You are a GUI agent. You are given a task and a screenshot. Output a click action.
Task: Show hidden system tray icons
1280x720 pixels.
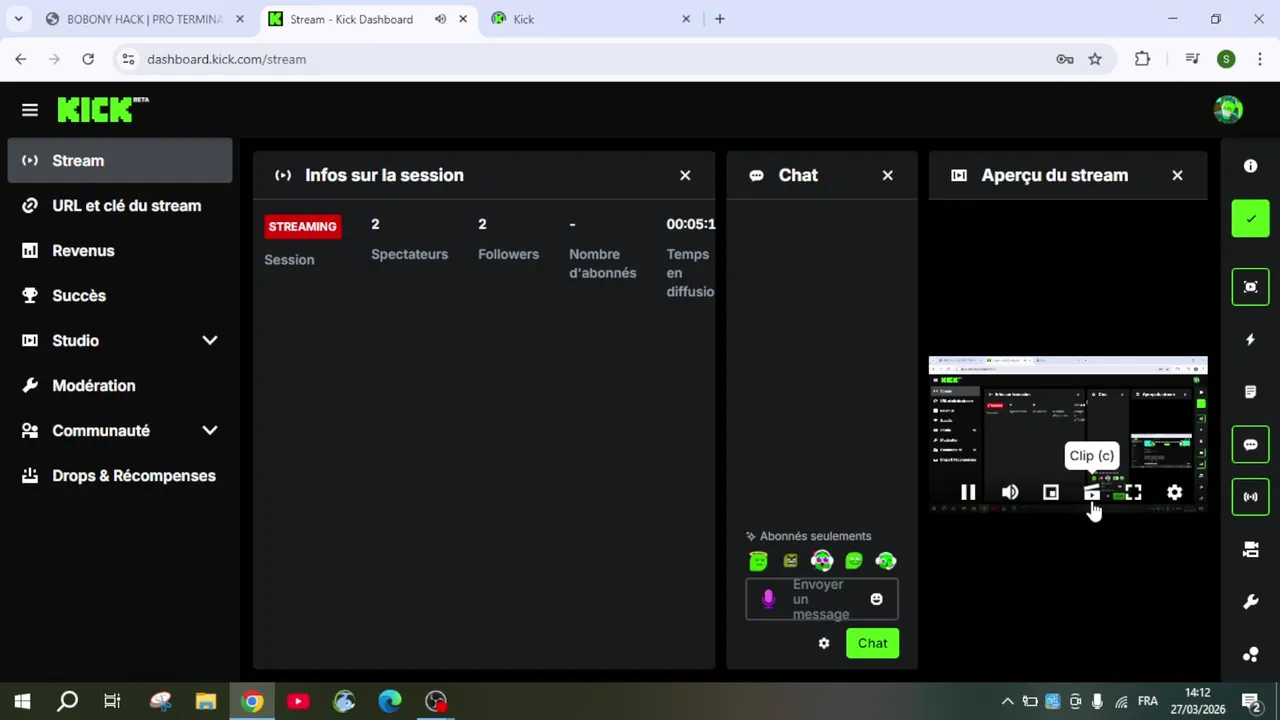[x=1007, y=701]
